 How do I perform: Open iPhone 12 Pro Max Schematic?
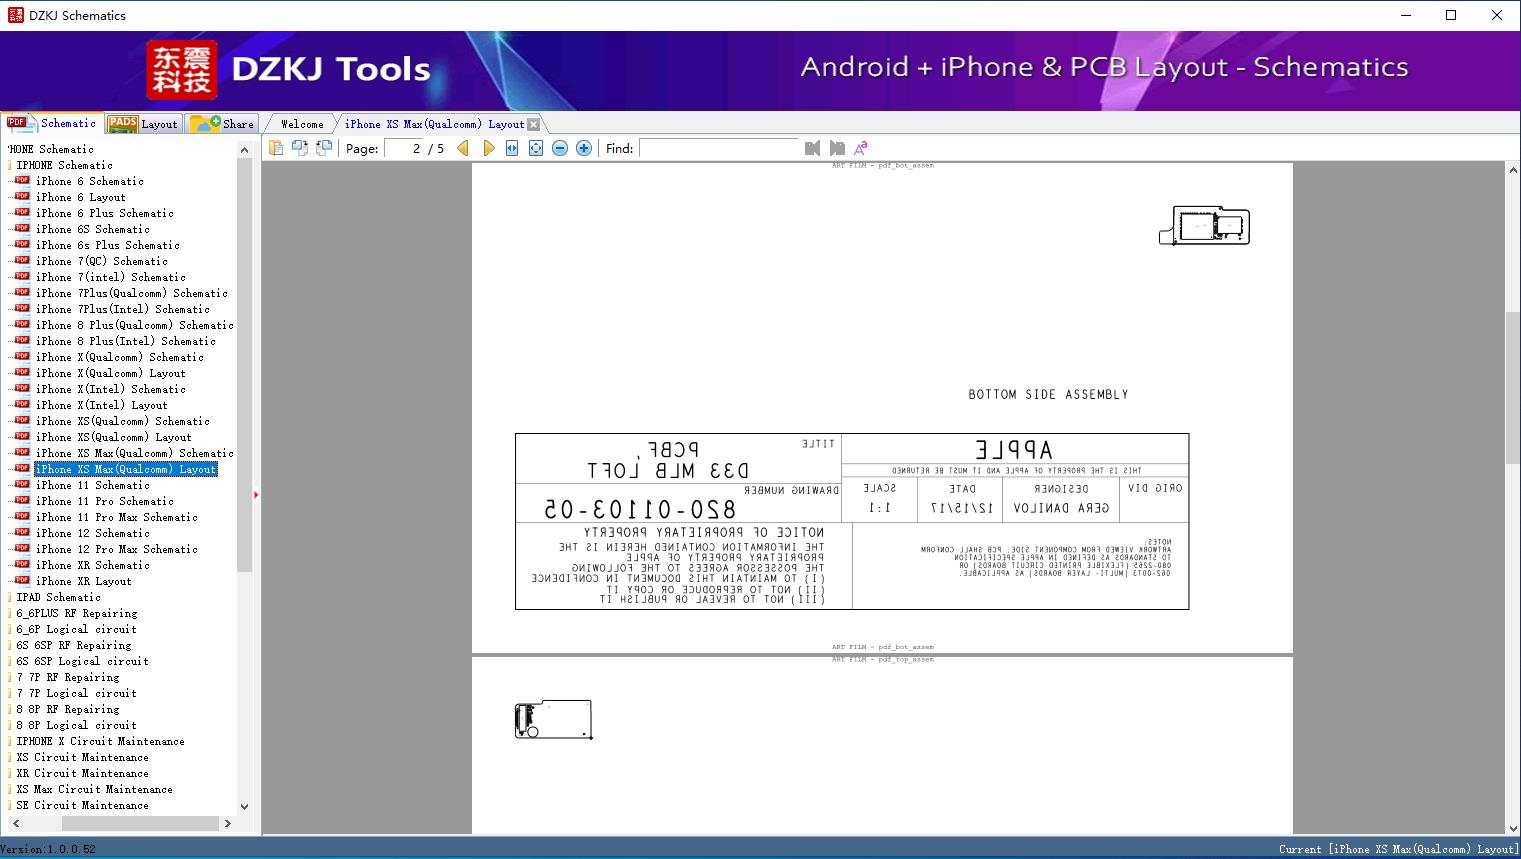coord(117,549)
